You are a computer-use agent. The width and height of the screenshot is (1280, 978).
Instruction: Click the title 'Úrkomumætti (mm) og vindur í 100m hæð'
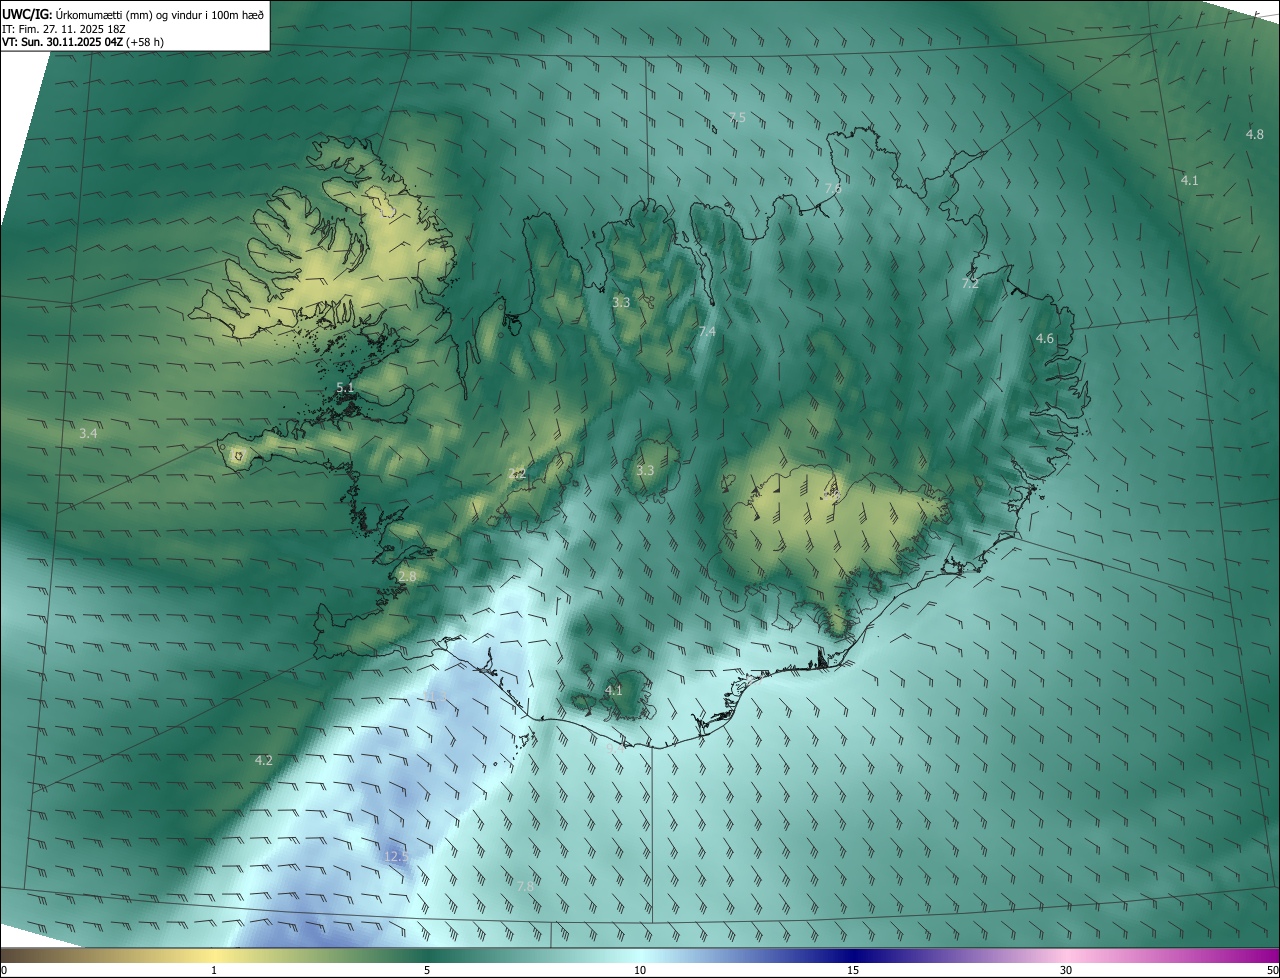[159, 14]
